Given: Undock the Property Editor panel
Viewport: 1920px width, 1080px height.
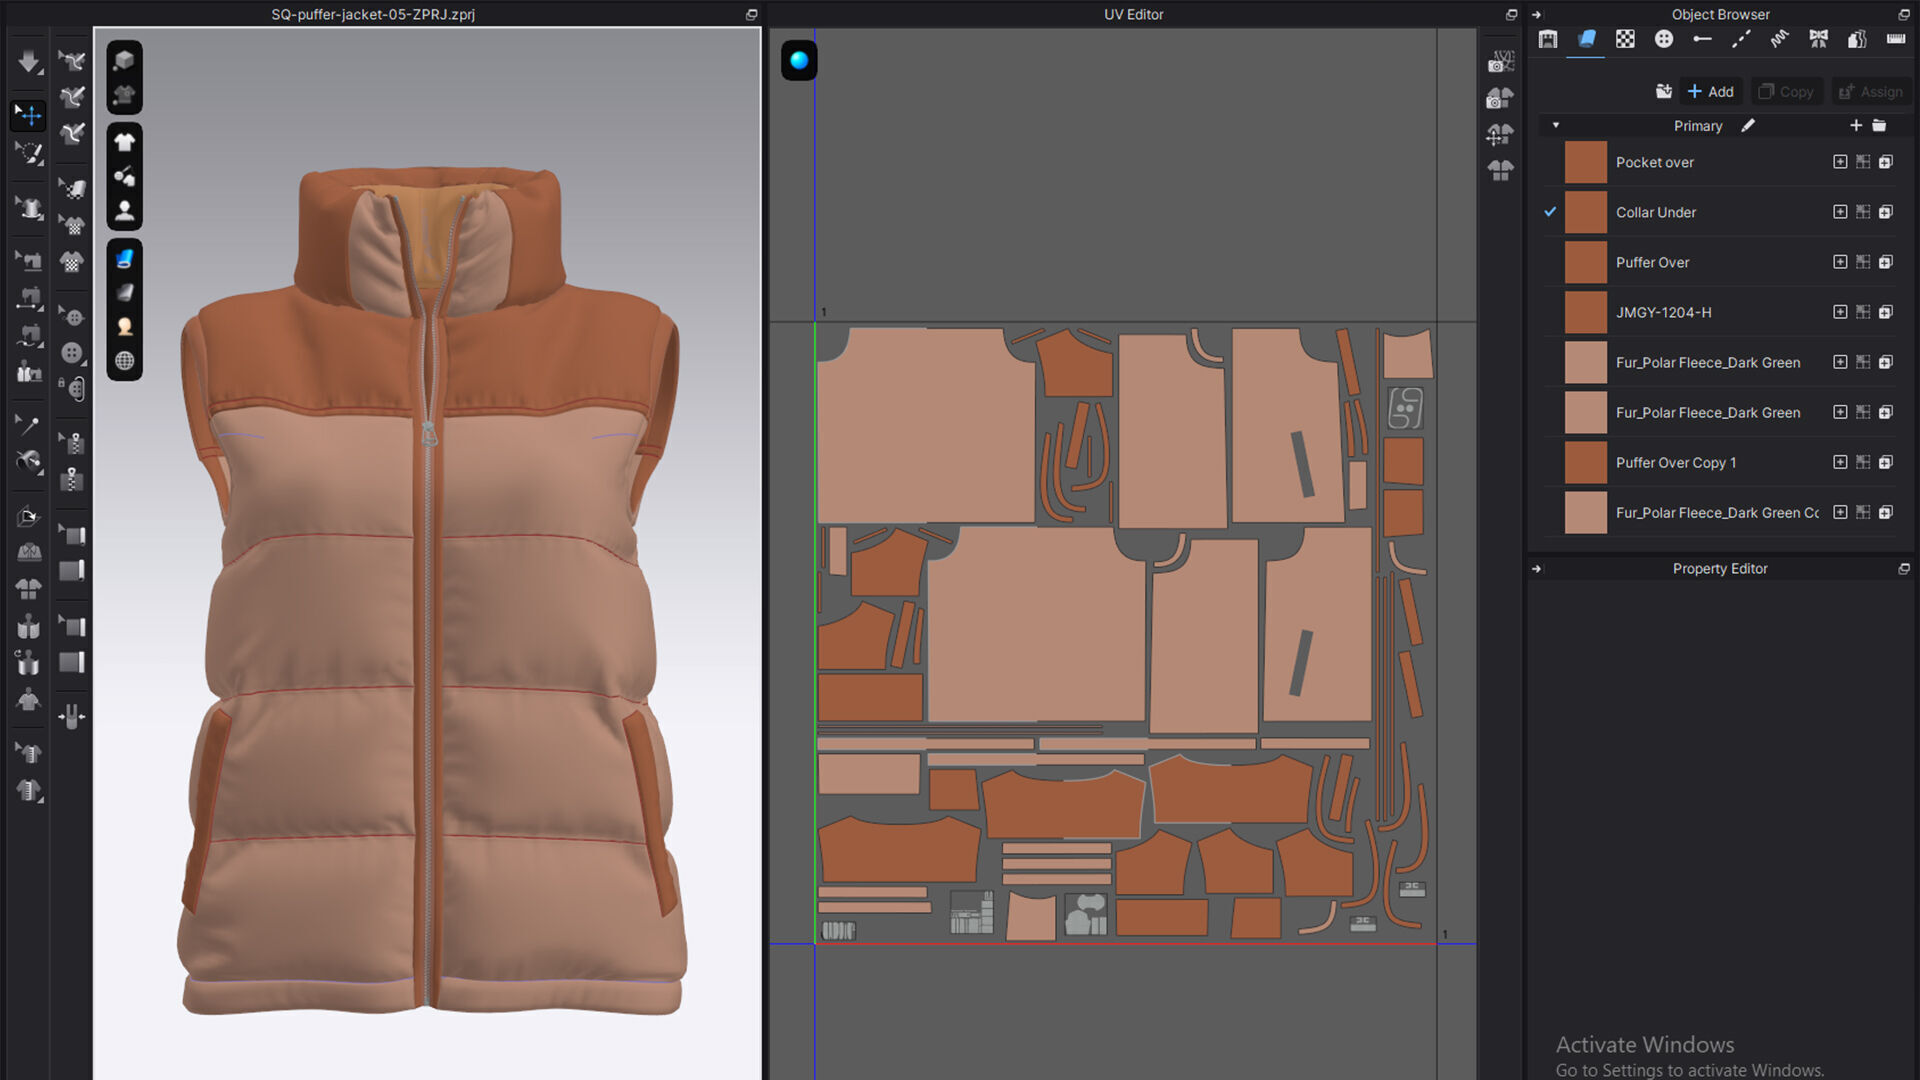Looking at the screenshot, I should click(x=1904, y=568).
